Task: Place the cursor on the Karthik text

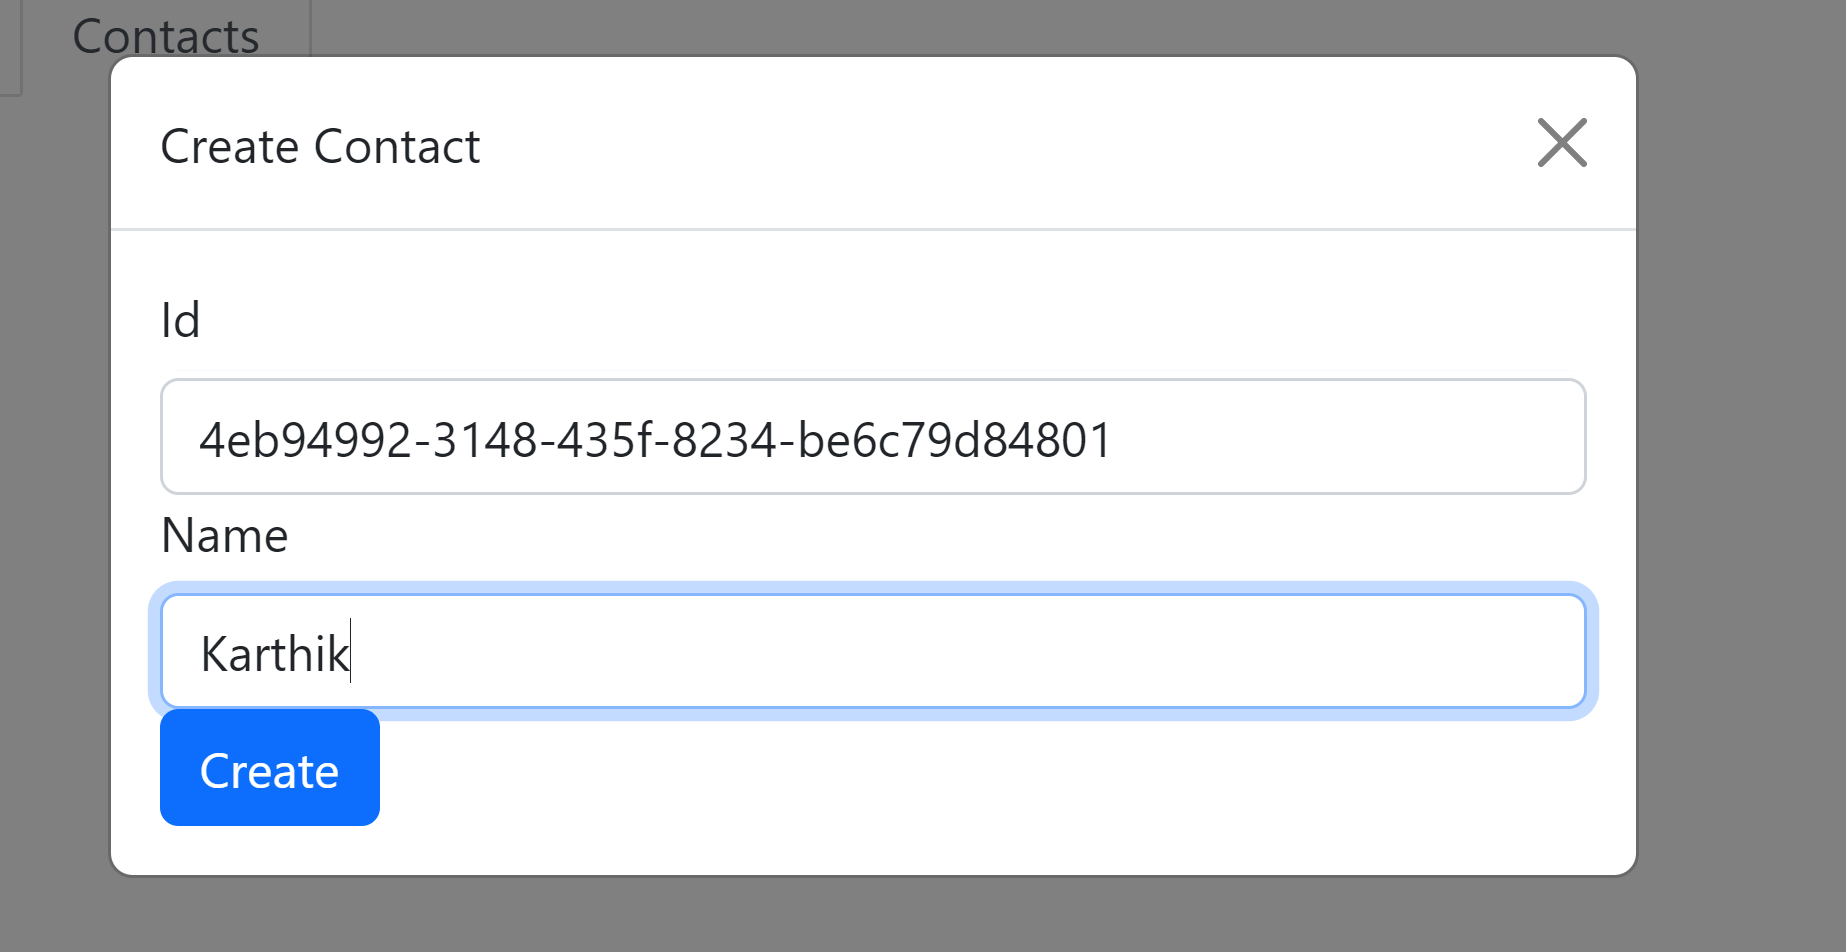Action: point(274,655)
